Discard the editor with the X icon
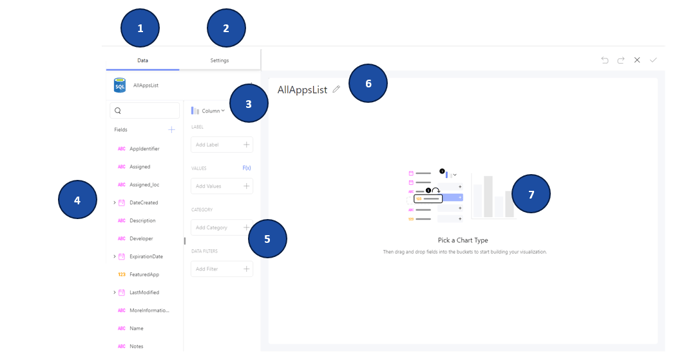 pos(637,60)
